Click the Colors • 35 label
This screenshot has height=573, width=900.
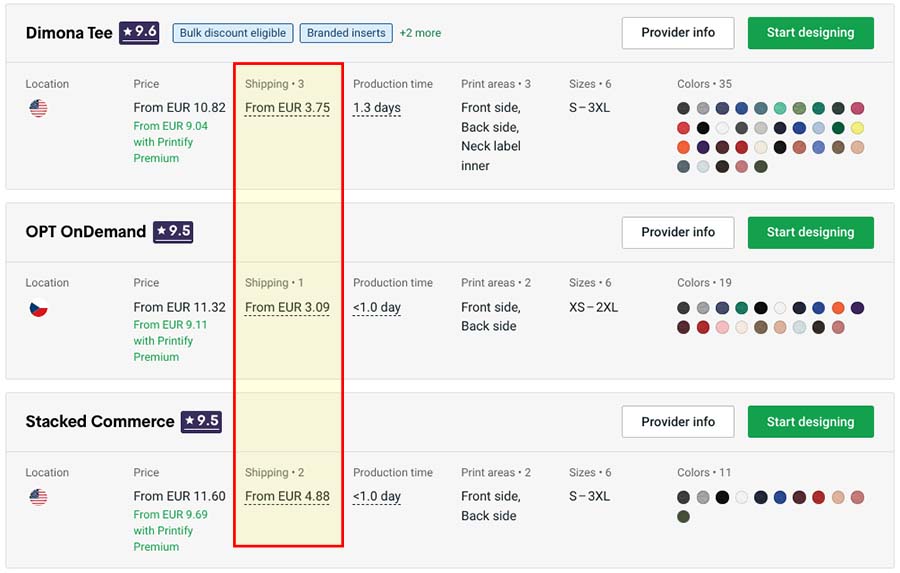pyautogui.click(x=704, y=84)
